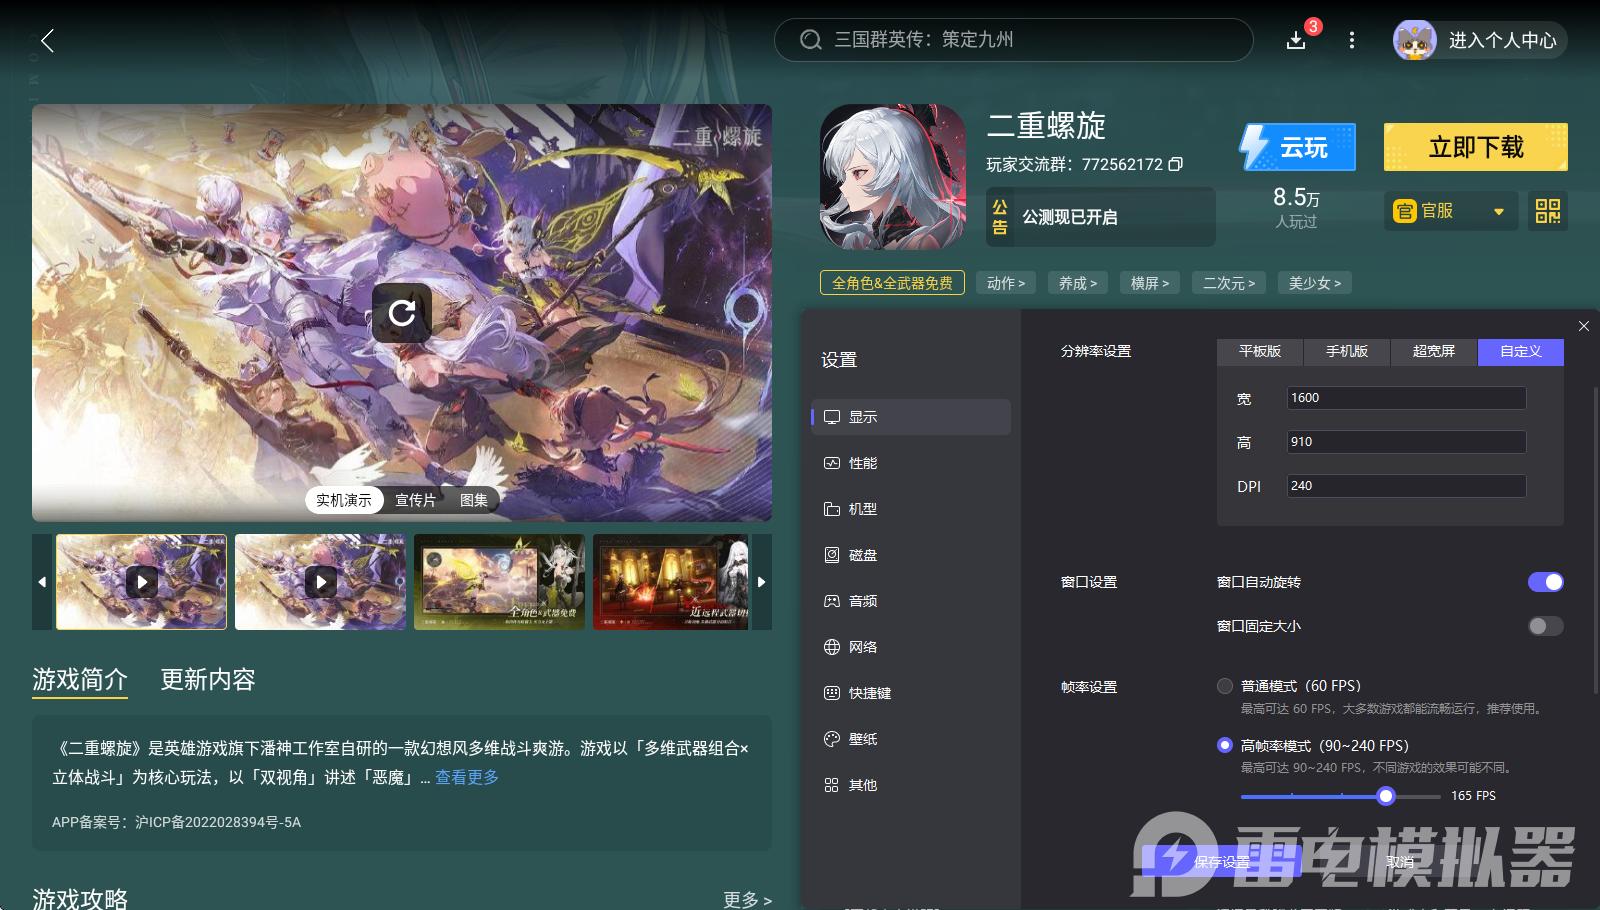Image resolution: width=1600 pixels, height=910 pixels.
Task: Switch to 游戏简介 tab
Action: (x=80, y=680)
